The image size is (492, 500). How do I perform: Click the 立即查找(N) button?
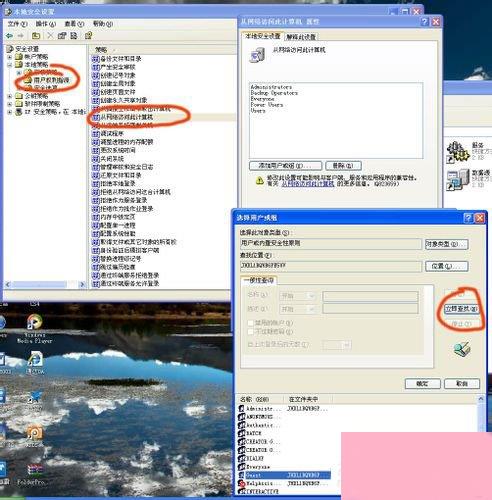pyautogui.click(x=462, y=309)
